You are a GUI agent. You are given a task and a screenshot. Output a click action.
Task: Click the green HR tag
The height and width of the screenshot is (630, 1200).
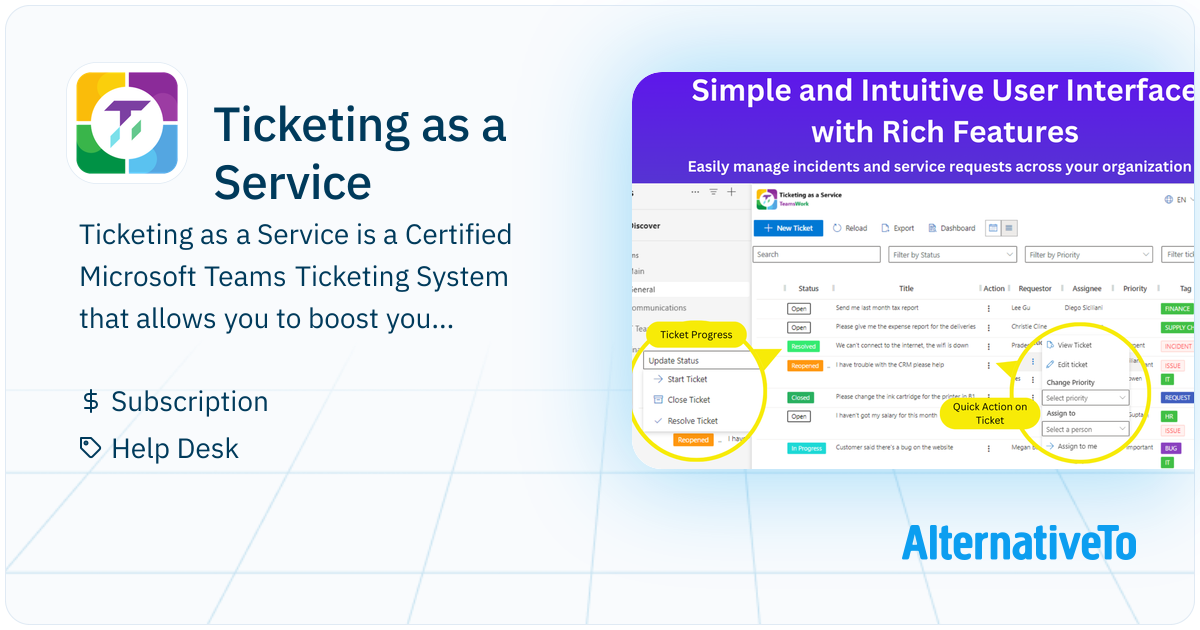click(x=1169, y=416)
